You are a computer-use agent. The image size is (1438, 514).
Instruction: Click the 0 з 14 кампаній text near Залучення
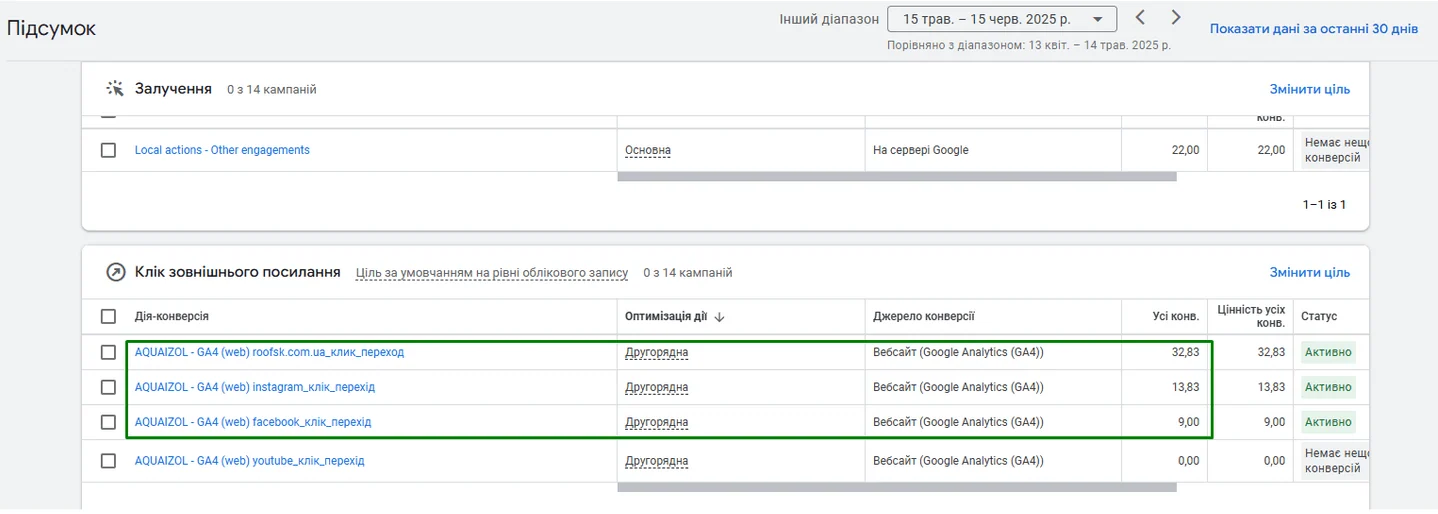(272, 90)
